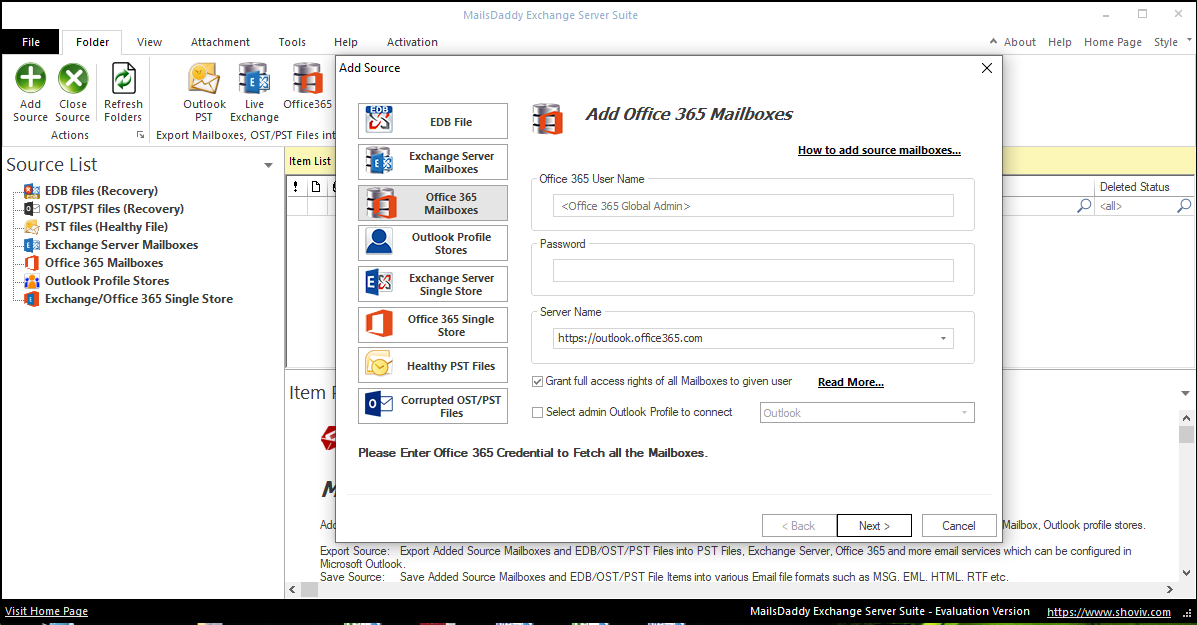
Task: Open the File menu
Action: pyautogui.click(x=31, y=42)
